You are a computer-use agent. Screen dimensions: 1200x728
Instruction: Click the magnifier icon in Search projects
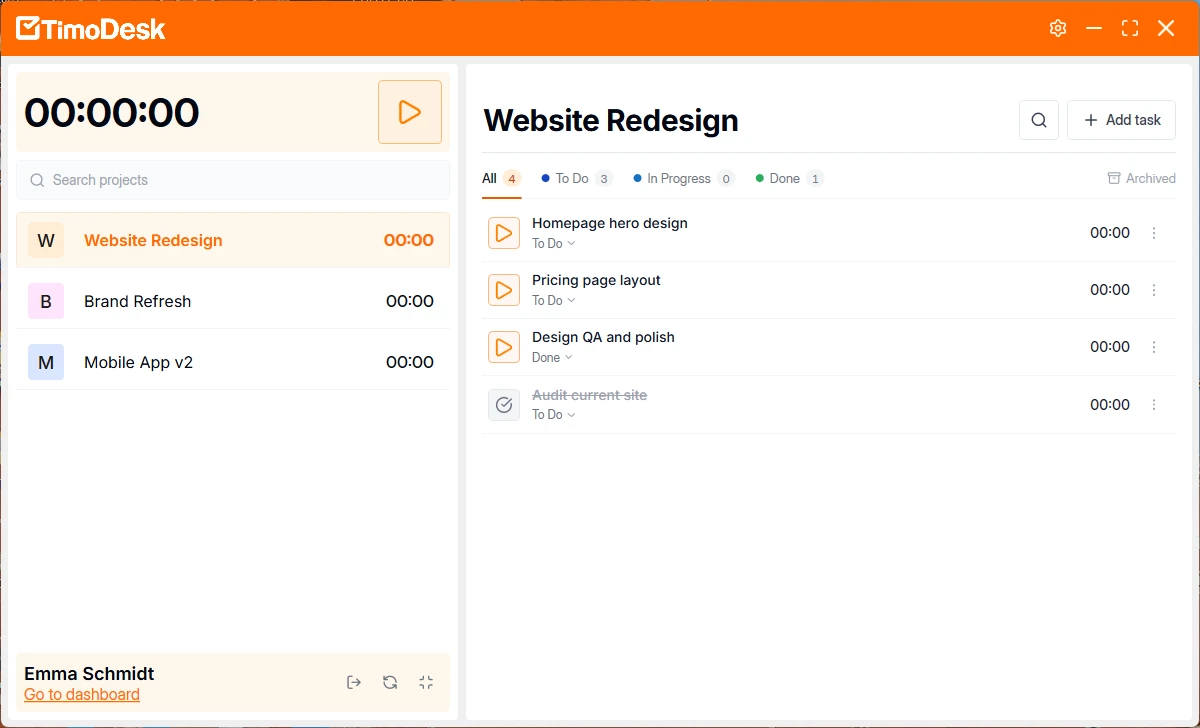pos(37,180)
